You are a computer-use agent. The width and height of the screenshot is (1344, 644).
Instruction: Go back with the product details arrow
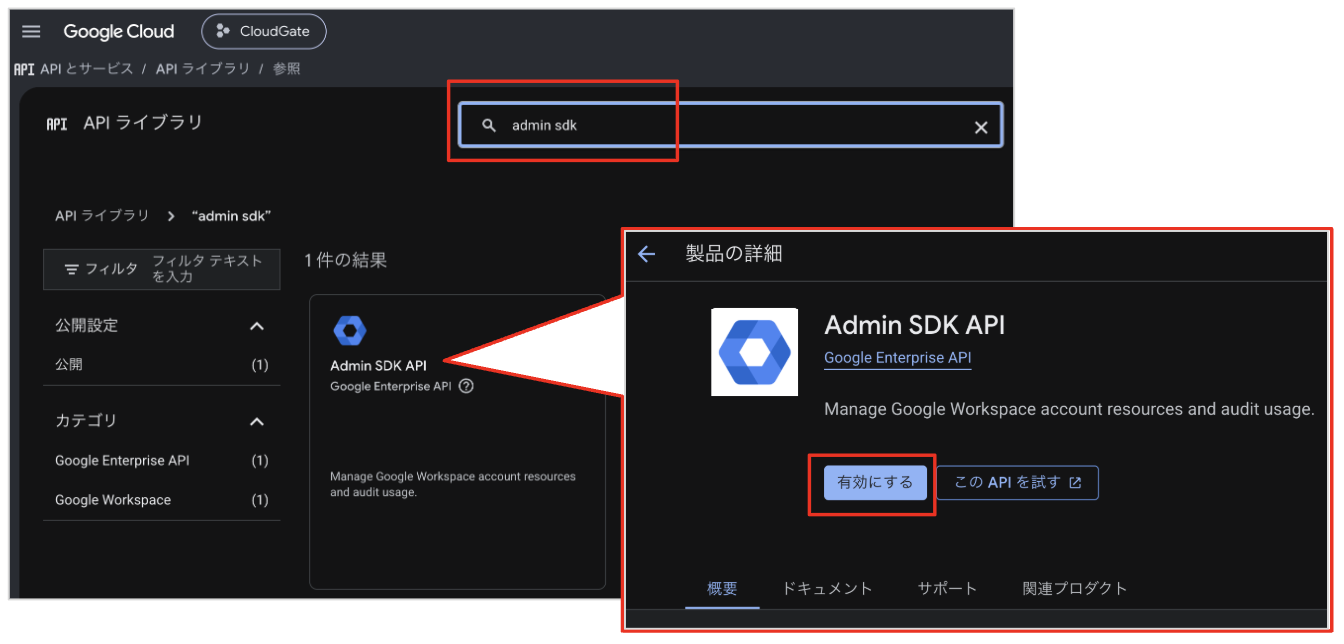646,254
